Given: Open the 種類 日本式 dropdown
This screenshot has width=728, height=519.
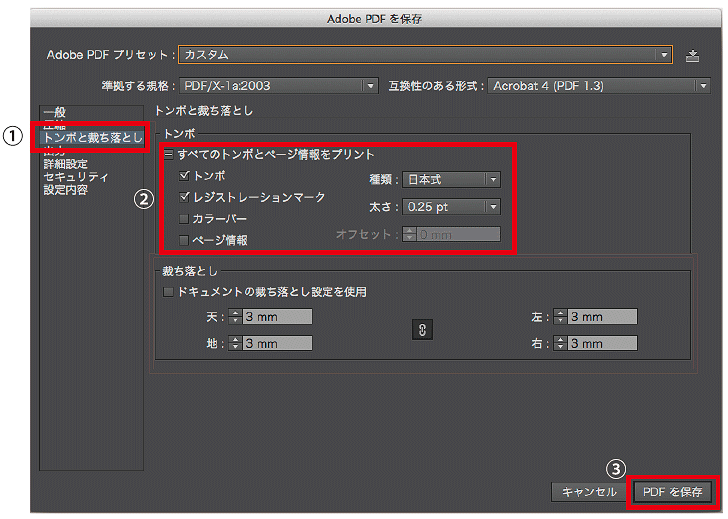Looking at the screenshot, I should point(451,179).
